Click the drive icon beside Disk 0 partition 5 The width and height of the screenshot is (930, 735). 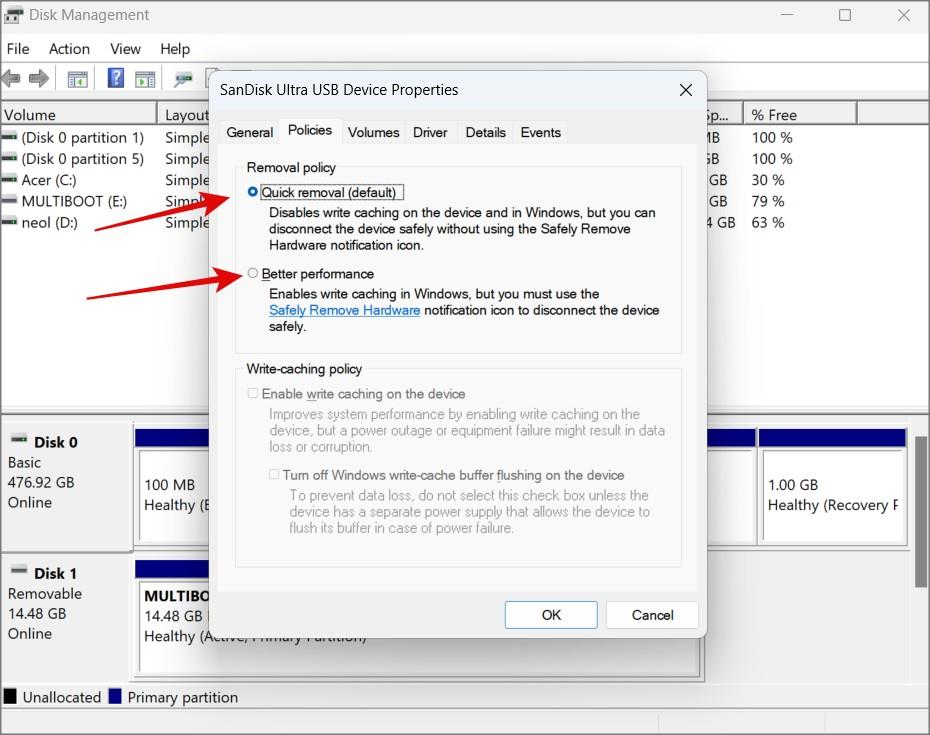click(9, 158)
